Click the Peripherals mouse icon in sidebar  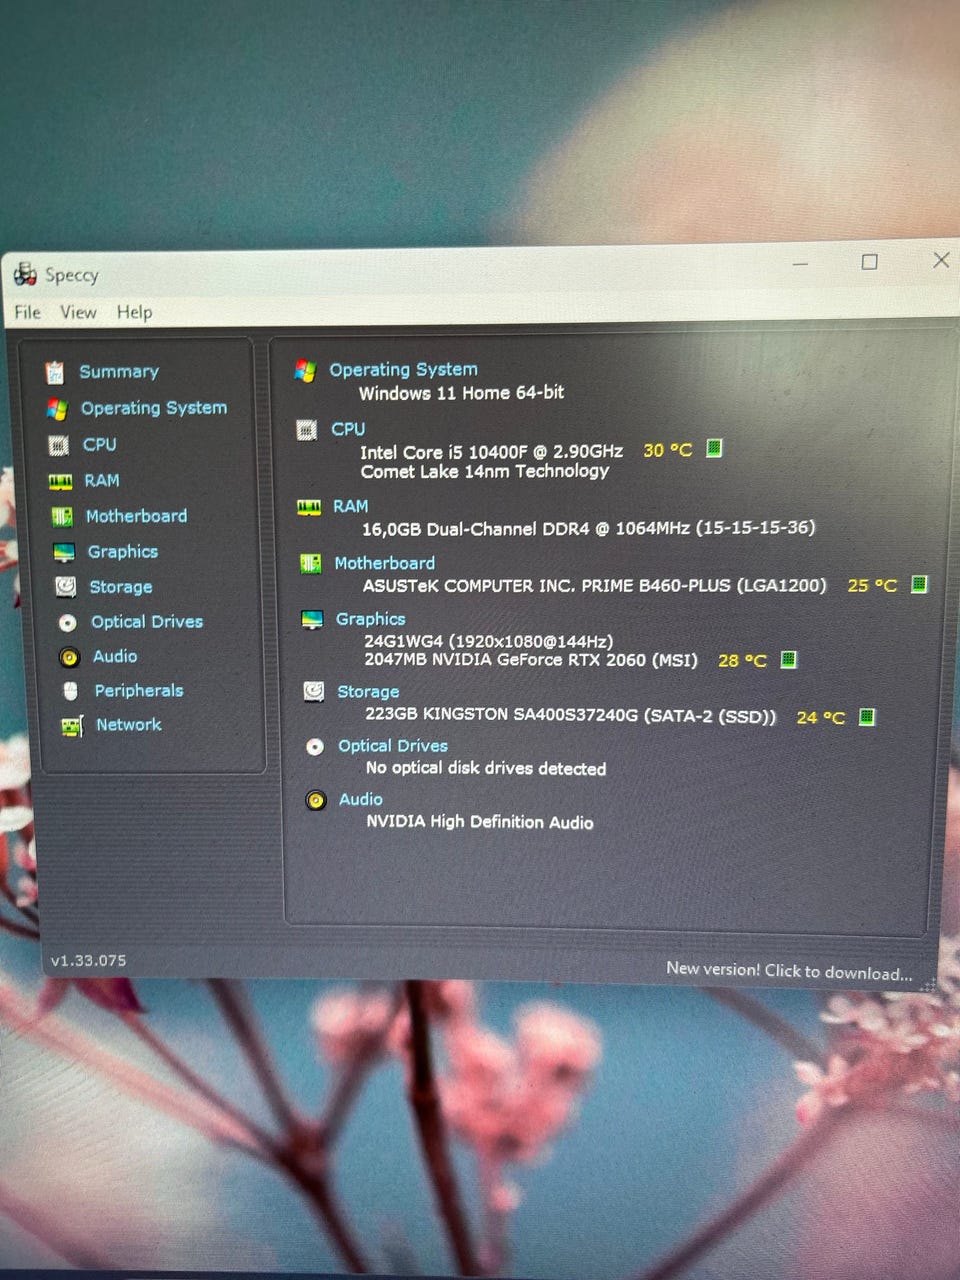(70, 691)
